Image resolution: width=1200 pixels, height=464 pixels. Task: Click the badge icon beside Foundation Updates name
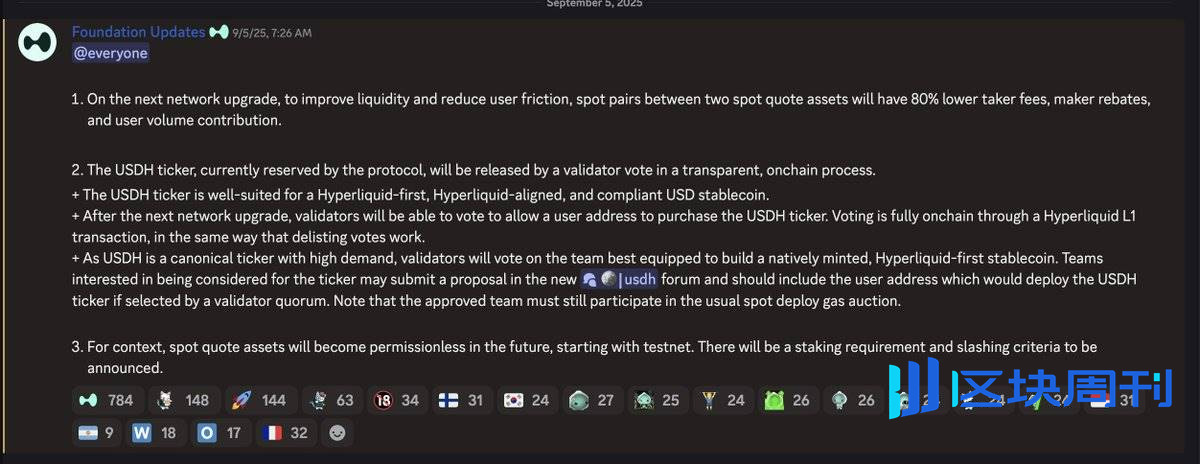click(x=220, y=32)
